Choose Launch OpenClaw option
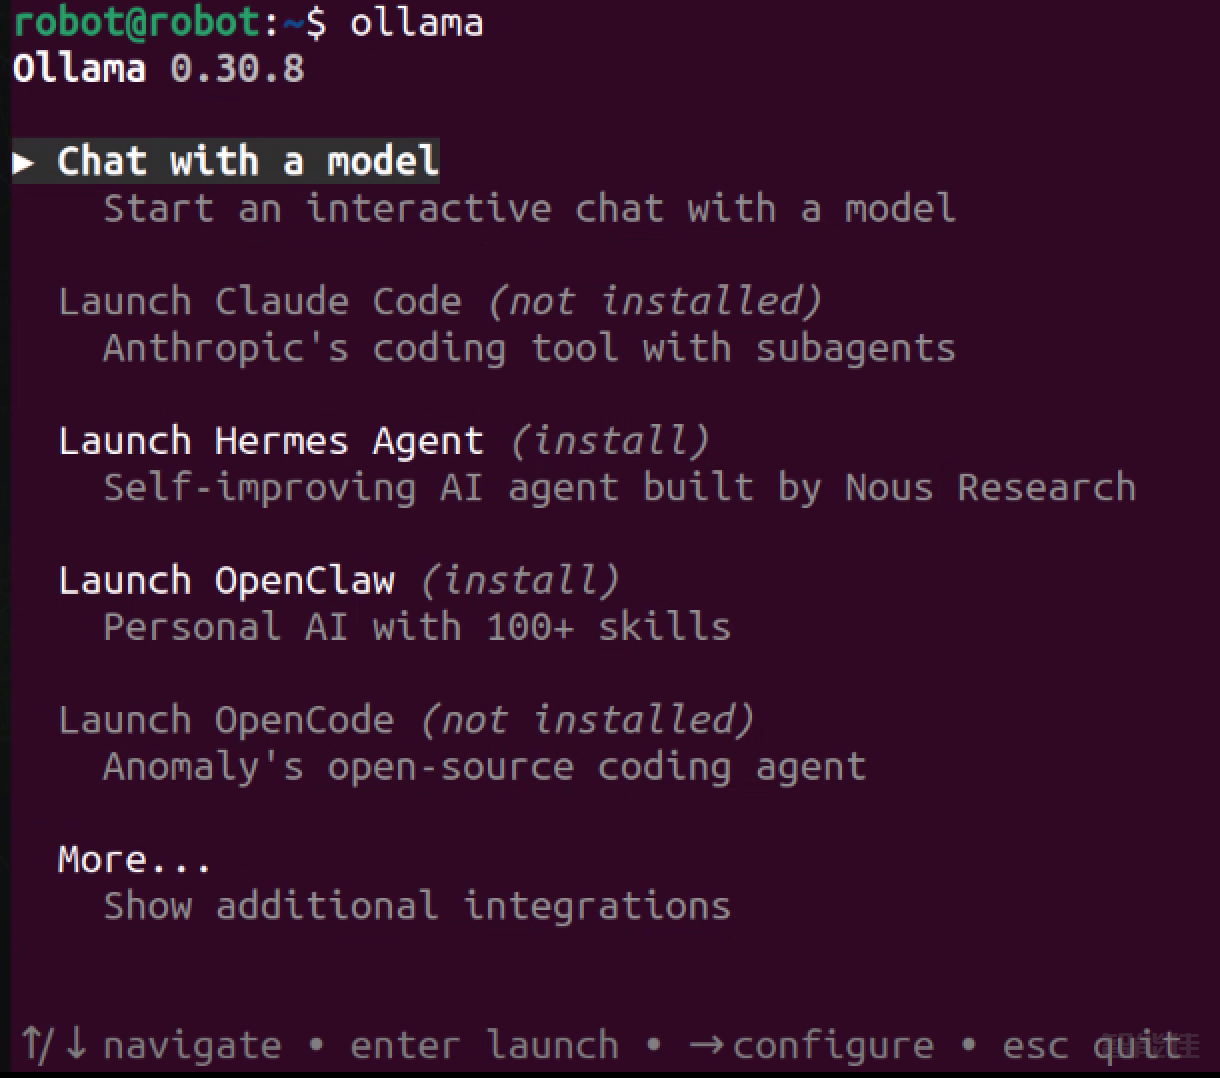The image size is (1220, 1078). coord(226,580)
